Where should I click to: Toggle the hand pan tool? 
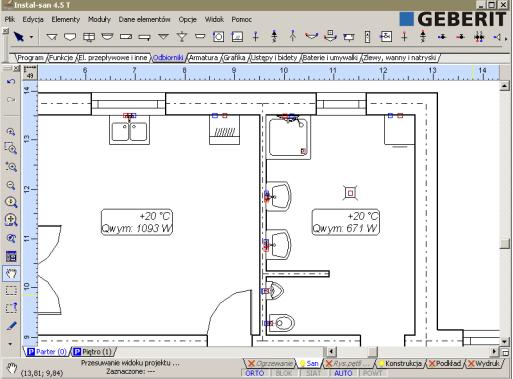pos(11,274)
